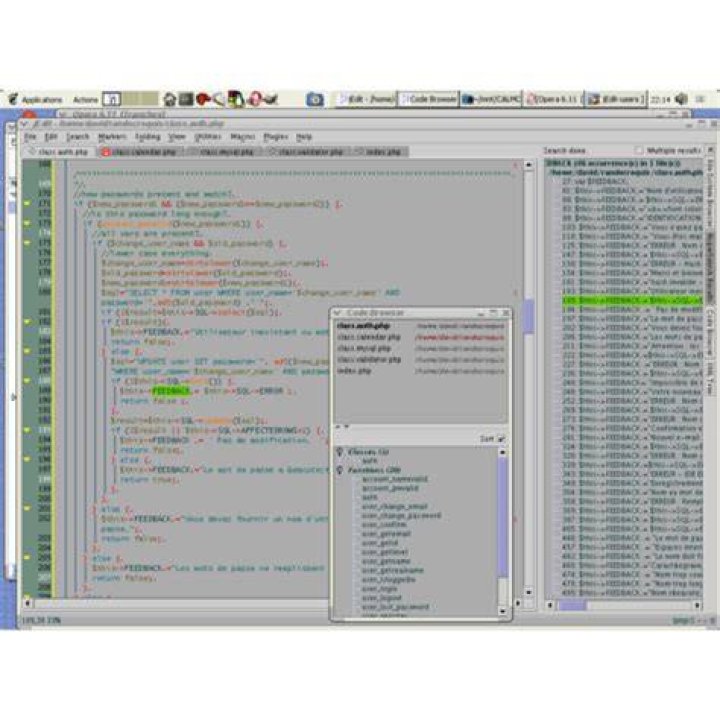This screenshot has height=720, width=720.
Task: Click the green highlighted search result line
Action: (632, 300)
